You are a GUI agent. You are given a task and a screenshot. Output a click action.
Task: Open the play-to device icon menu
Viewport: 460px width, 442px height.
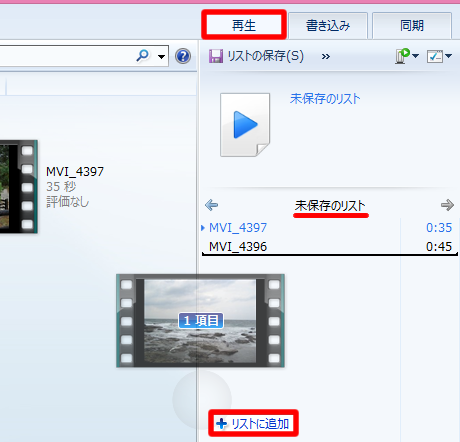click(x=402, y=56)
